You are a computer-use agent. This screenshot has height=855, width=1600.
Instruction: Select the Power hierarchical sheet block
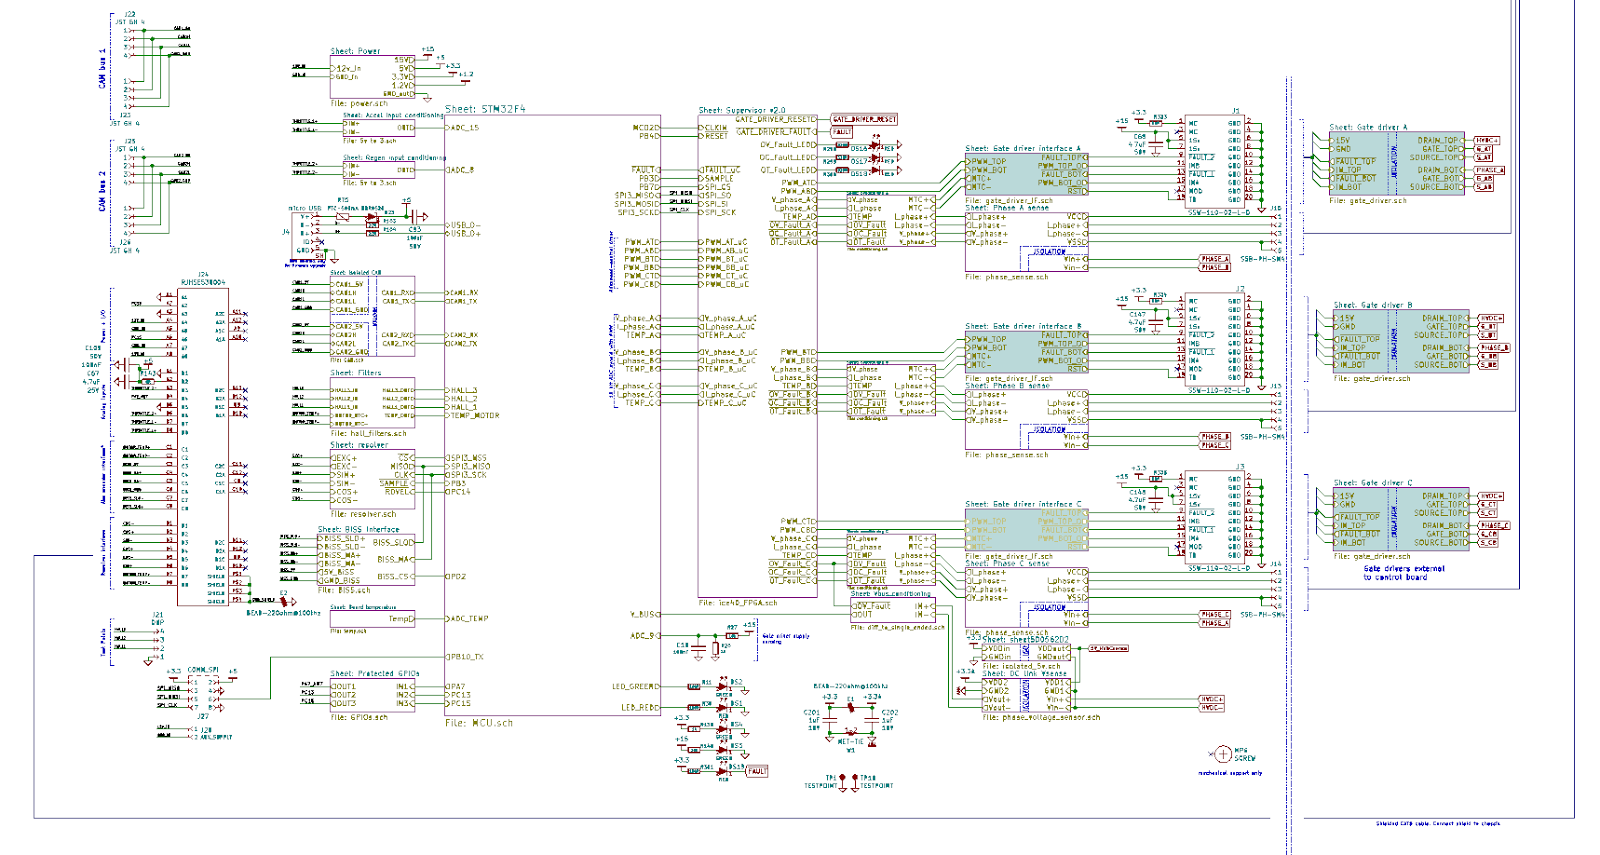click(373, 77)
